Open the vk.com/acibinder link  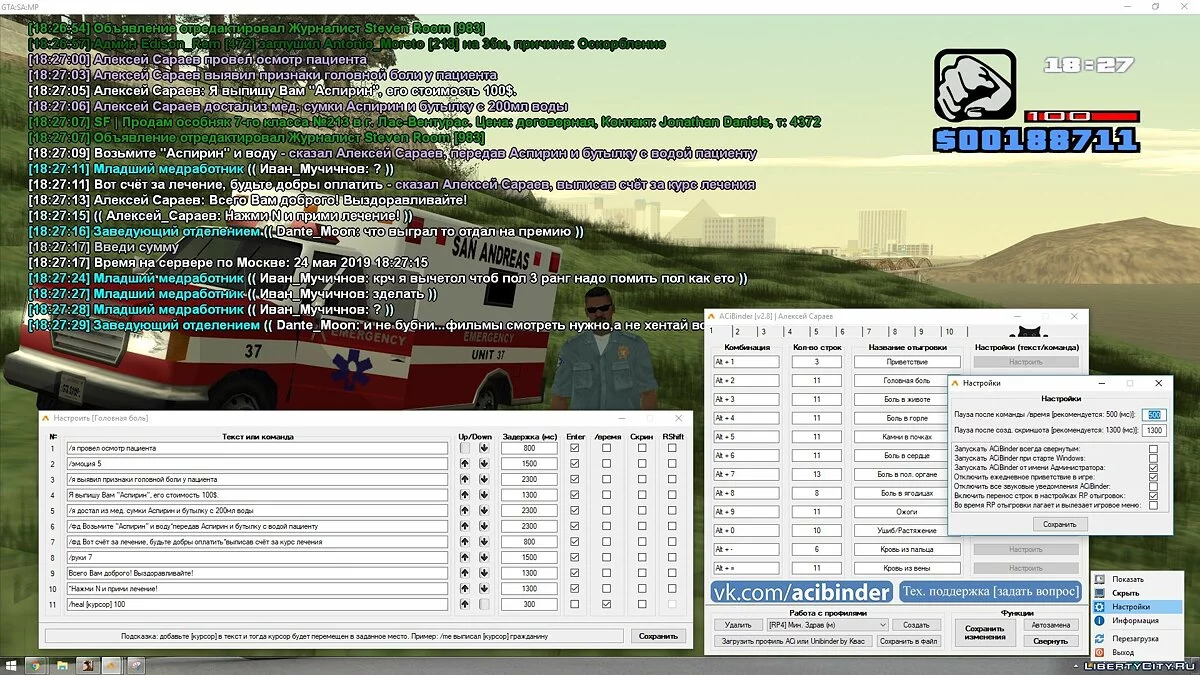(x=800, y=592)
